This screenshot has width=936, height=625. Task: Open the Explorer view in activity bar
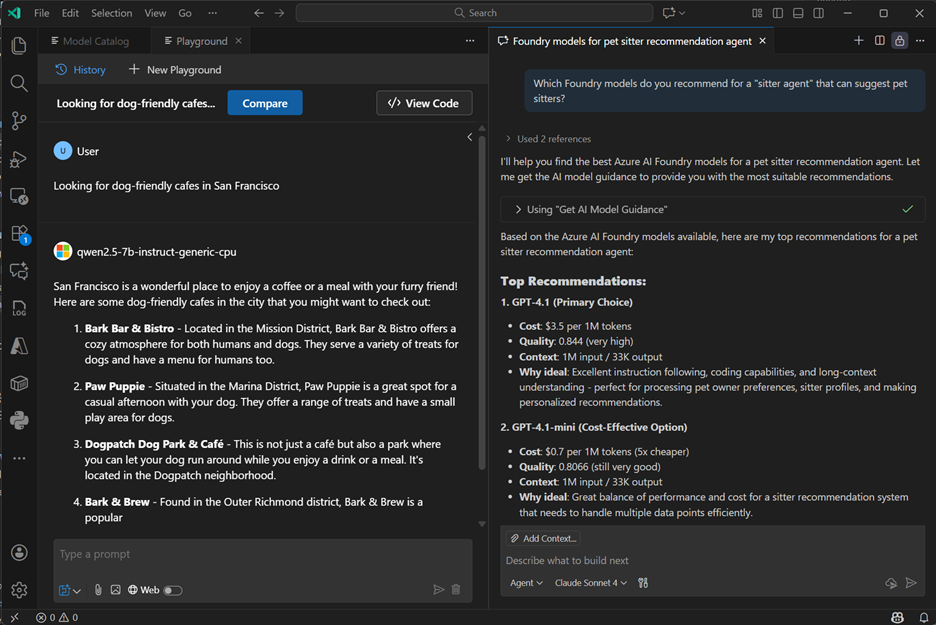click(19, 46)
